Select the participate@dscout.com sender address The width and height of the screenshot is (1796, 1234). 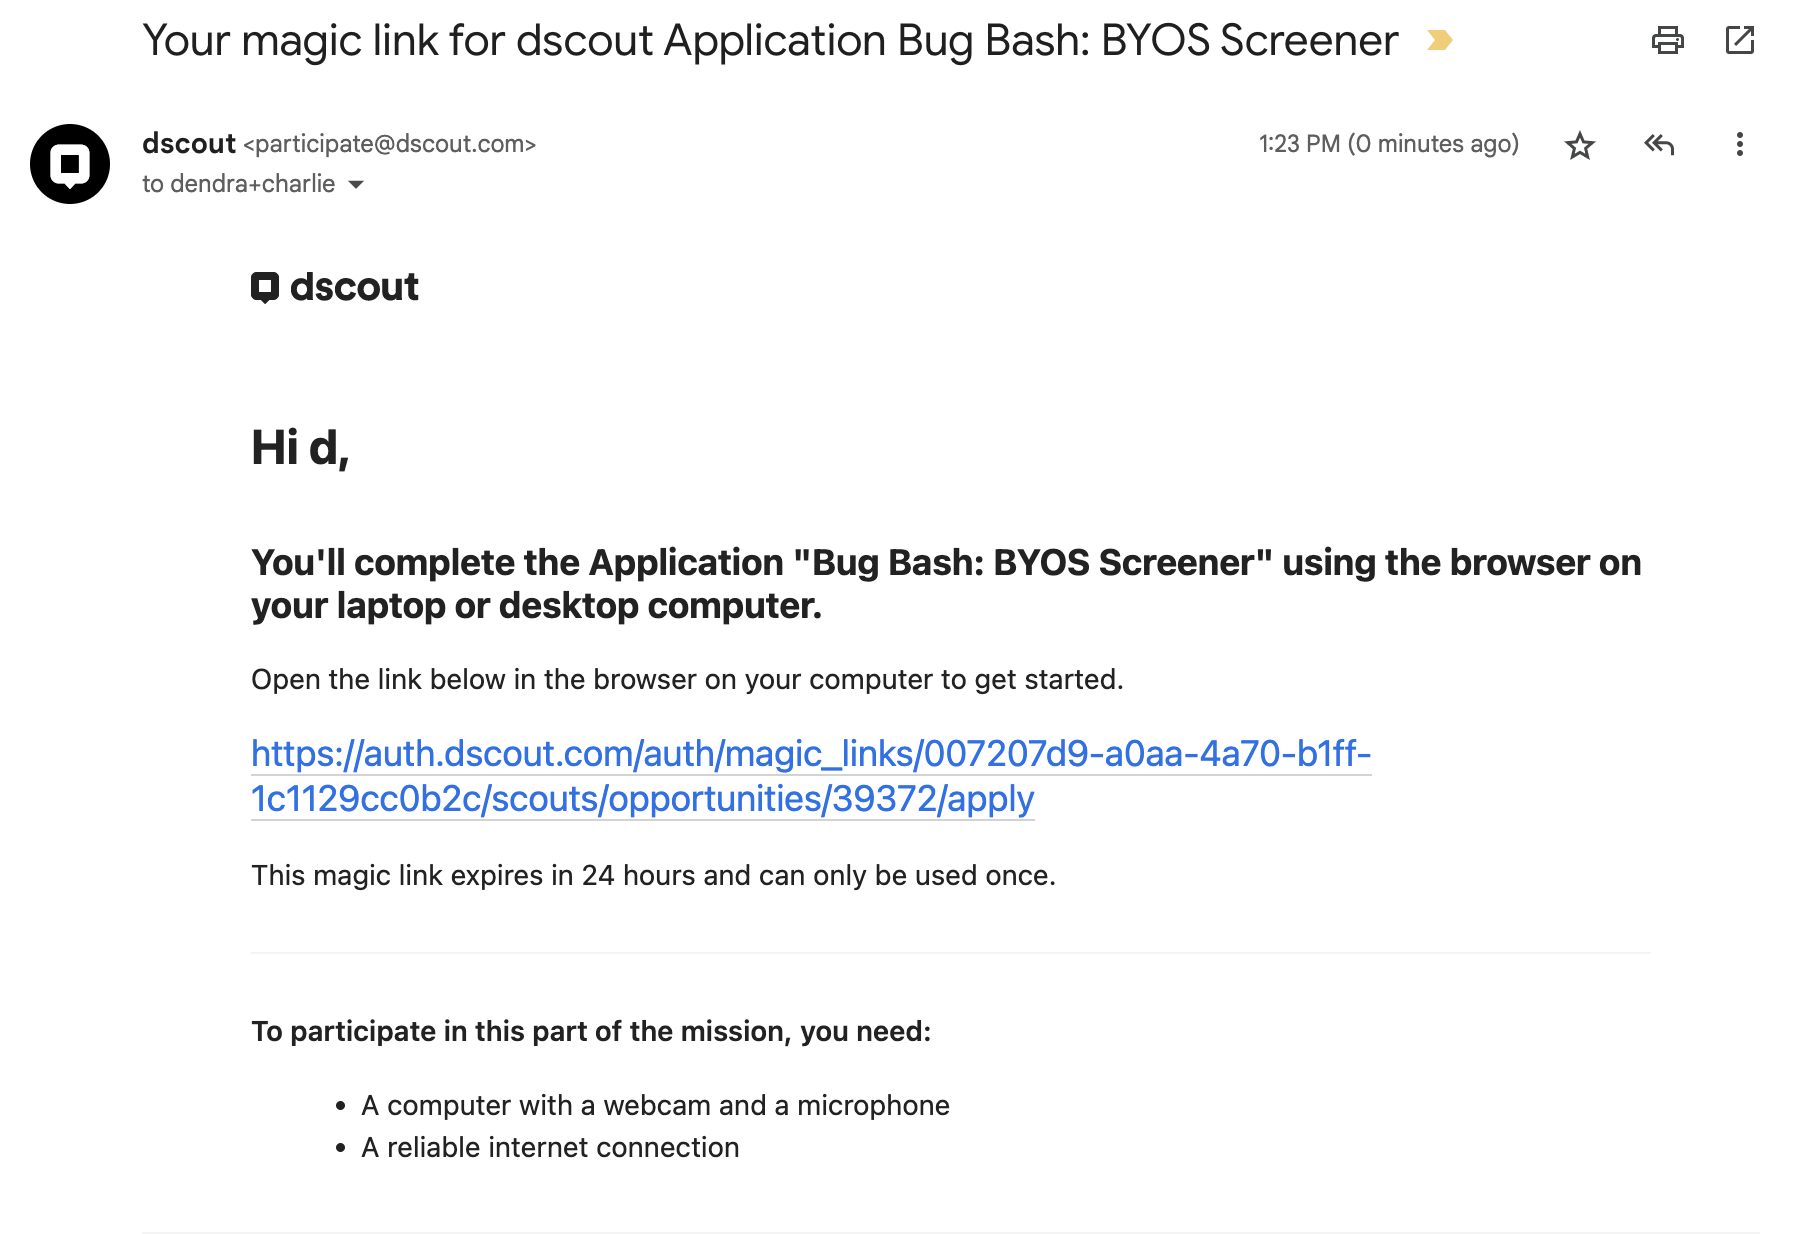[x=390, y=145]
